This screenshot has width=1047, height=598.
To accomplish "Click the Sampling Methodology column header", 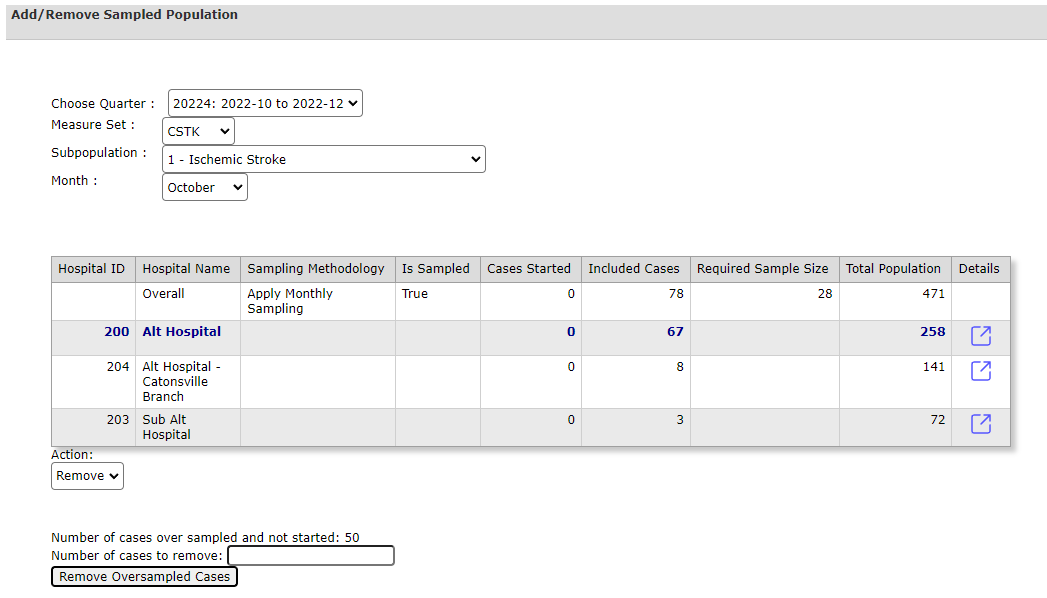I will tap(316, 269).
